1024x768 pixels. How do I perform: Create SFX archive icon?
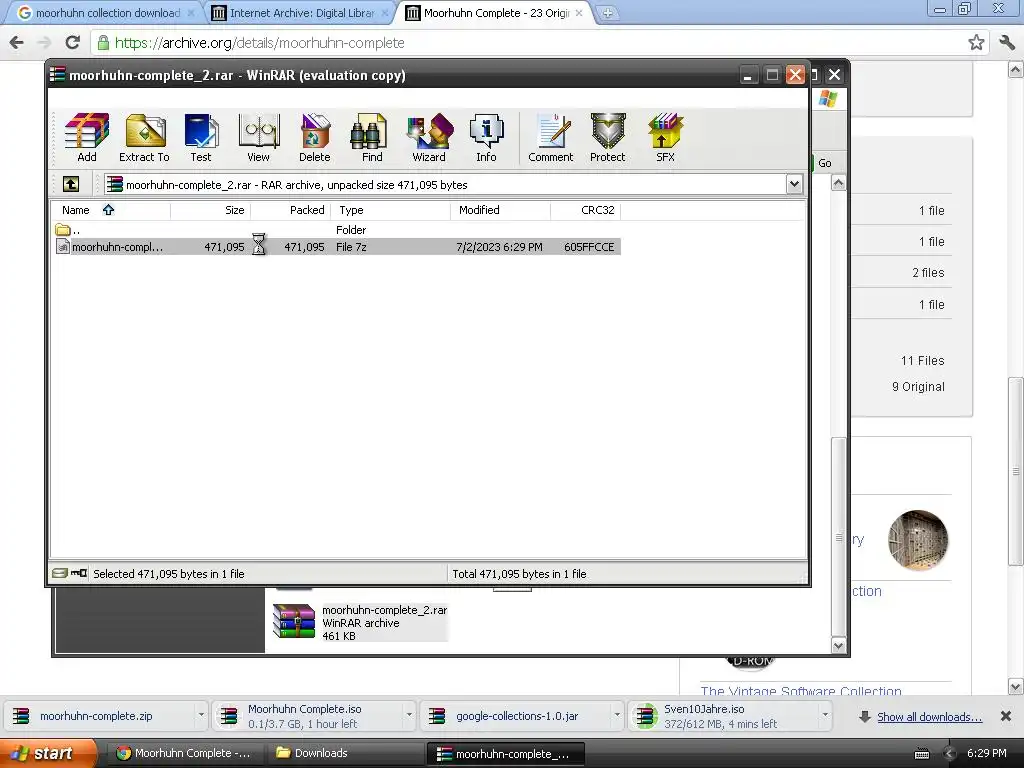tap(665, 138)
